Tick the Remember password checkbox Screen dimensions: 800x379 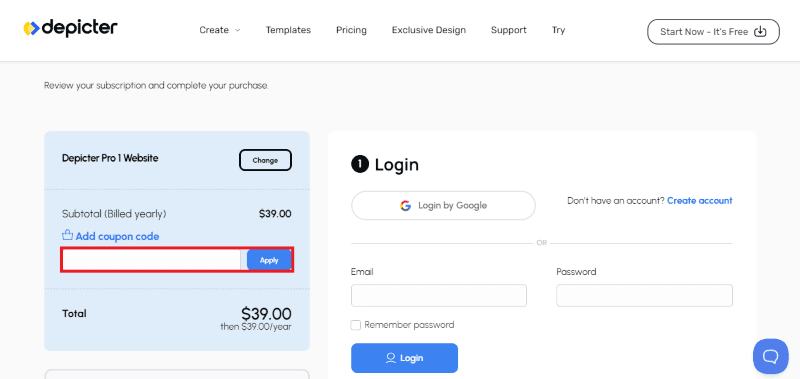point(356,325)
